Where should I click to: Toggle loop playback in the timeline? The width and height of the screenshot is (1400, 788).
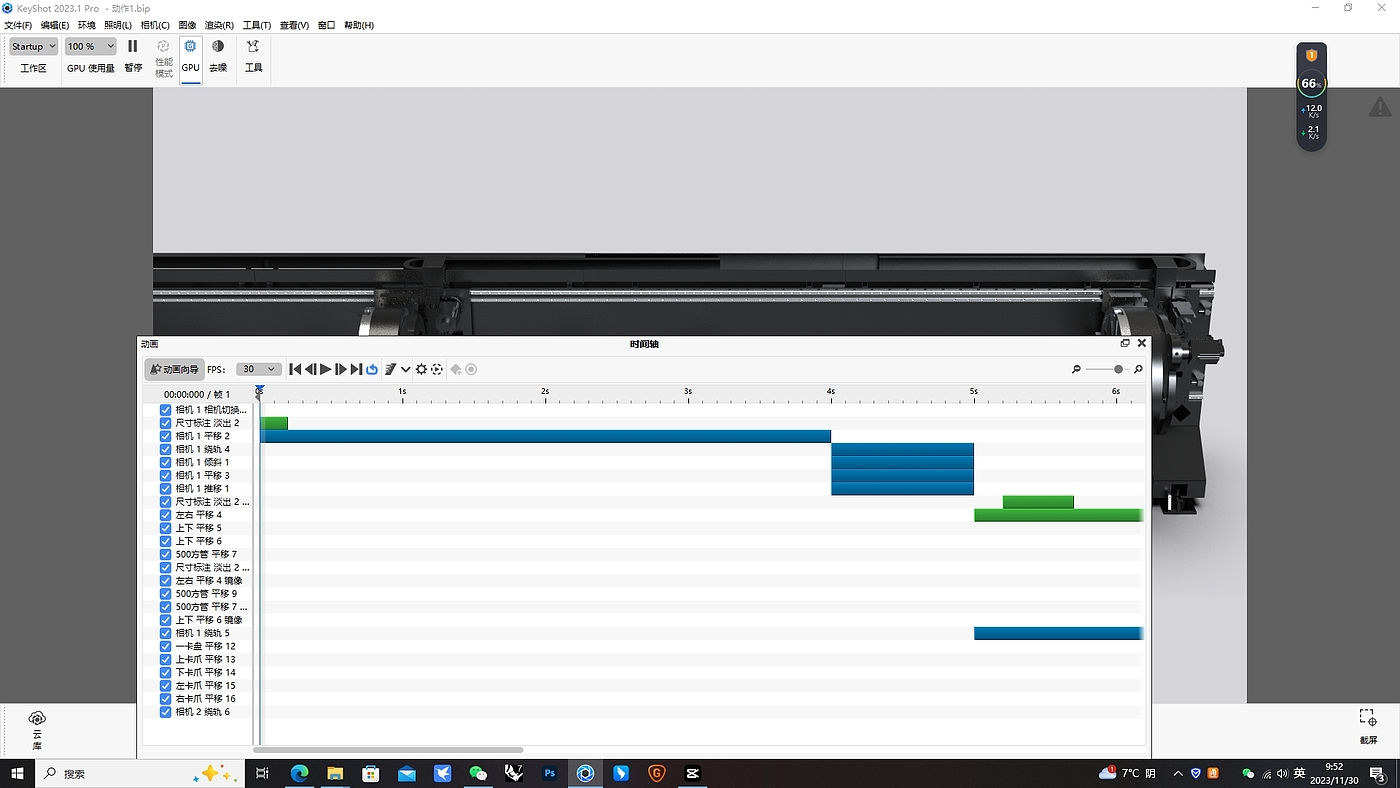point(372,369)
